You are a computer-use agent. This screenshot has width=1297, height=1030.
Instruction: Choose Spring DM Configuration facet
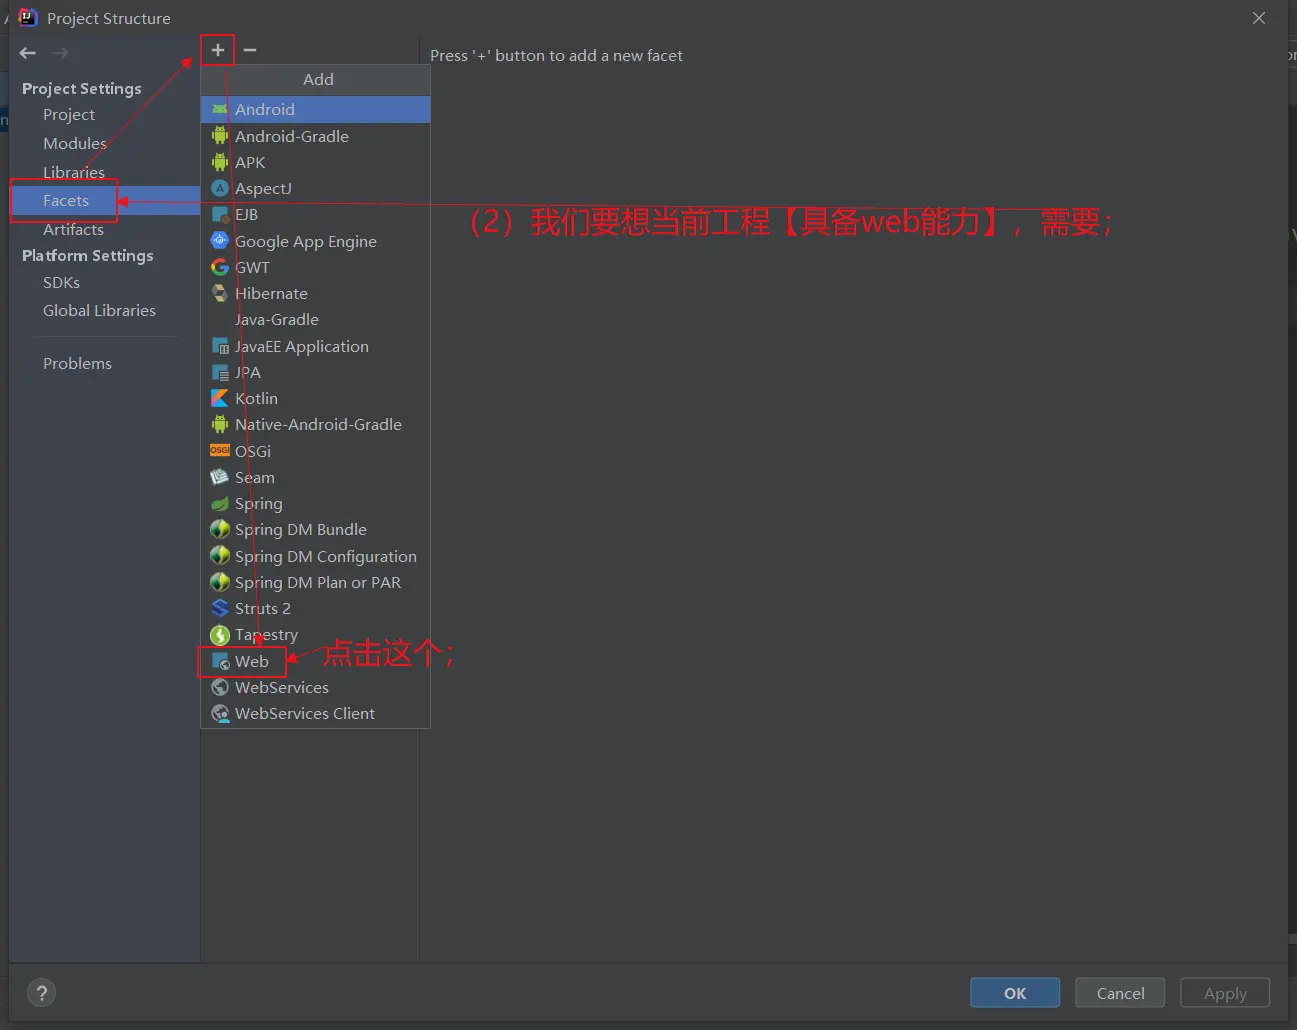click(316, 555)
